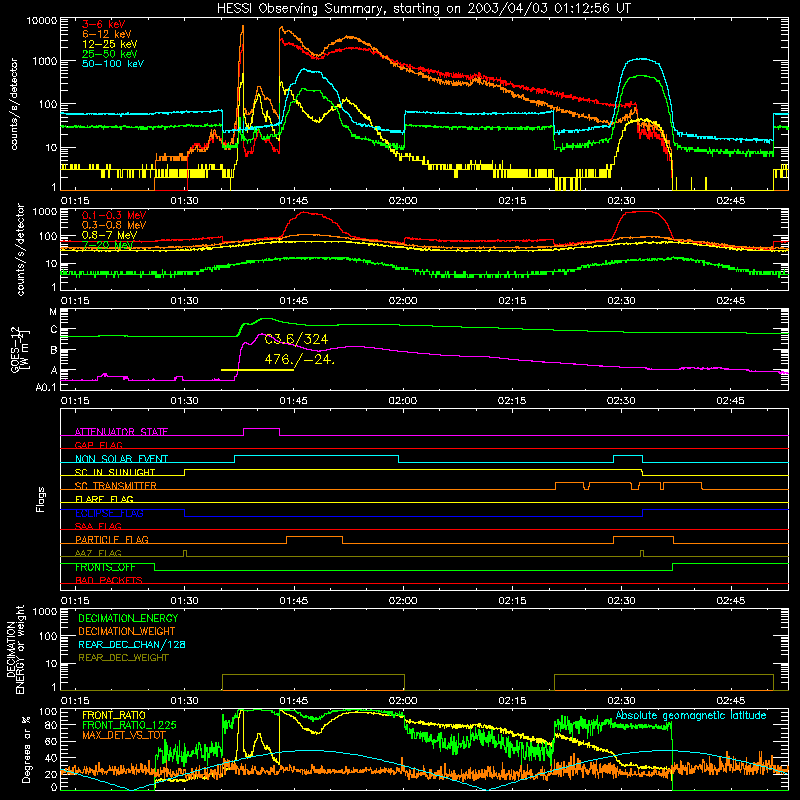Click the 0.3-0.8 MeV legend label
Screen dimensions: 800x800
click(114, 225)
